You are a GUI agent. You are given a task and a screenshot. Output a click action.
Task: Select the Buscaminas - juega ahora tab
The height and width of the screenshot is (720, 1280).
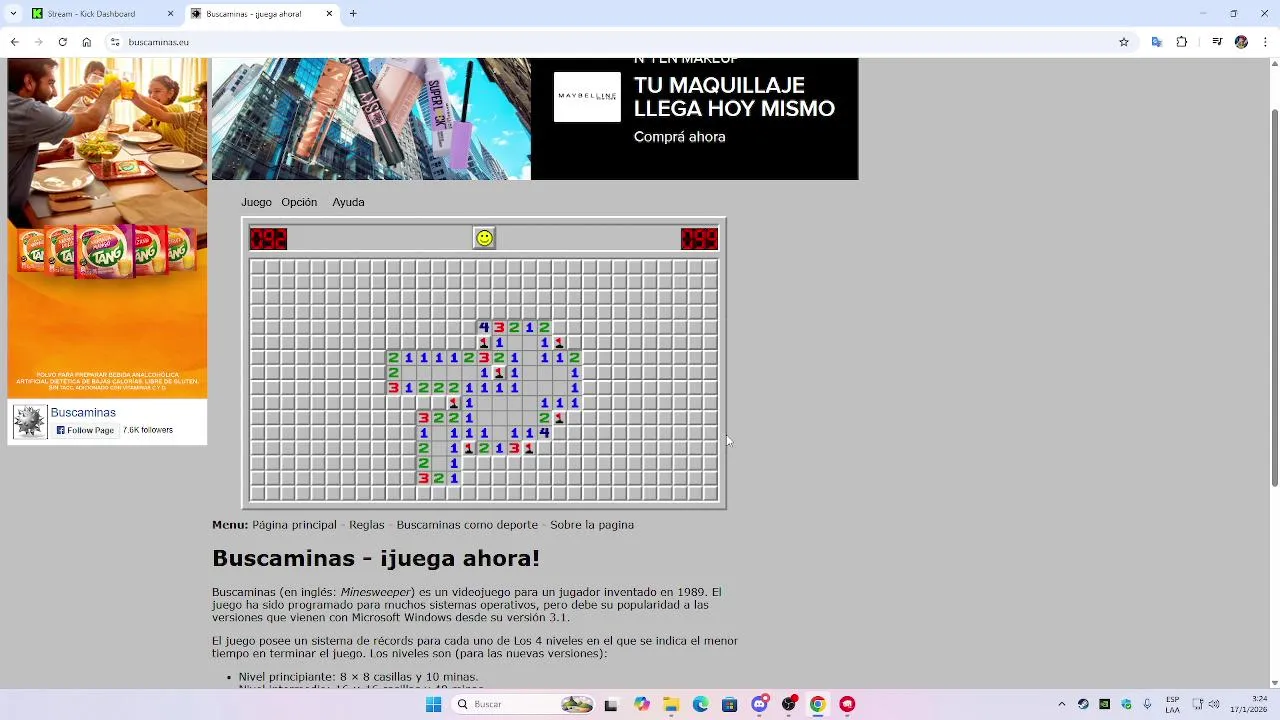tap(263, 14)
